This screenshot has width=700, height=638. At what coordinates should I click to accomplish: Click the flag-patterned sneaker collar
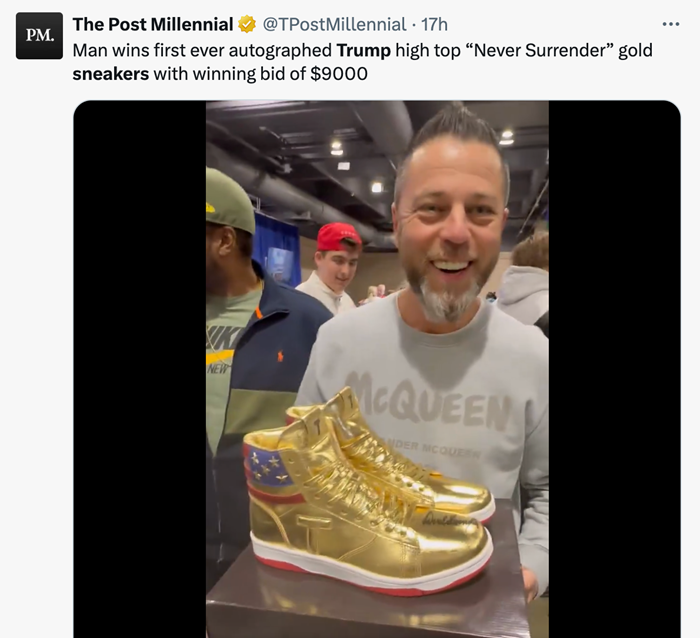pos(268,467)
